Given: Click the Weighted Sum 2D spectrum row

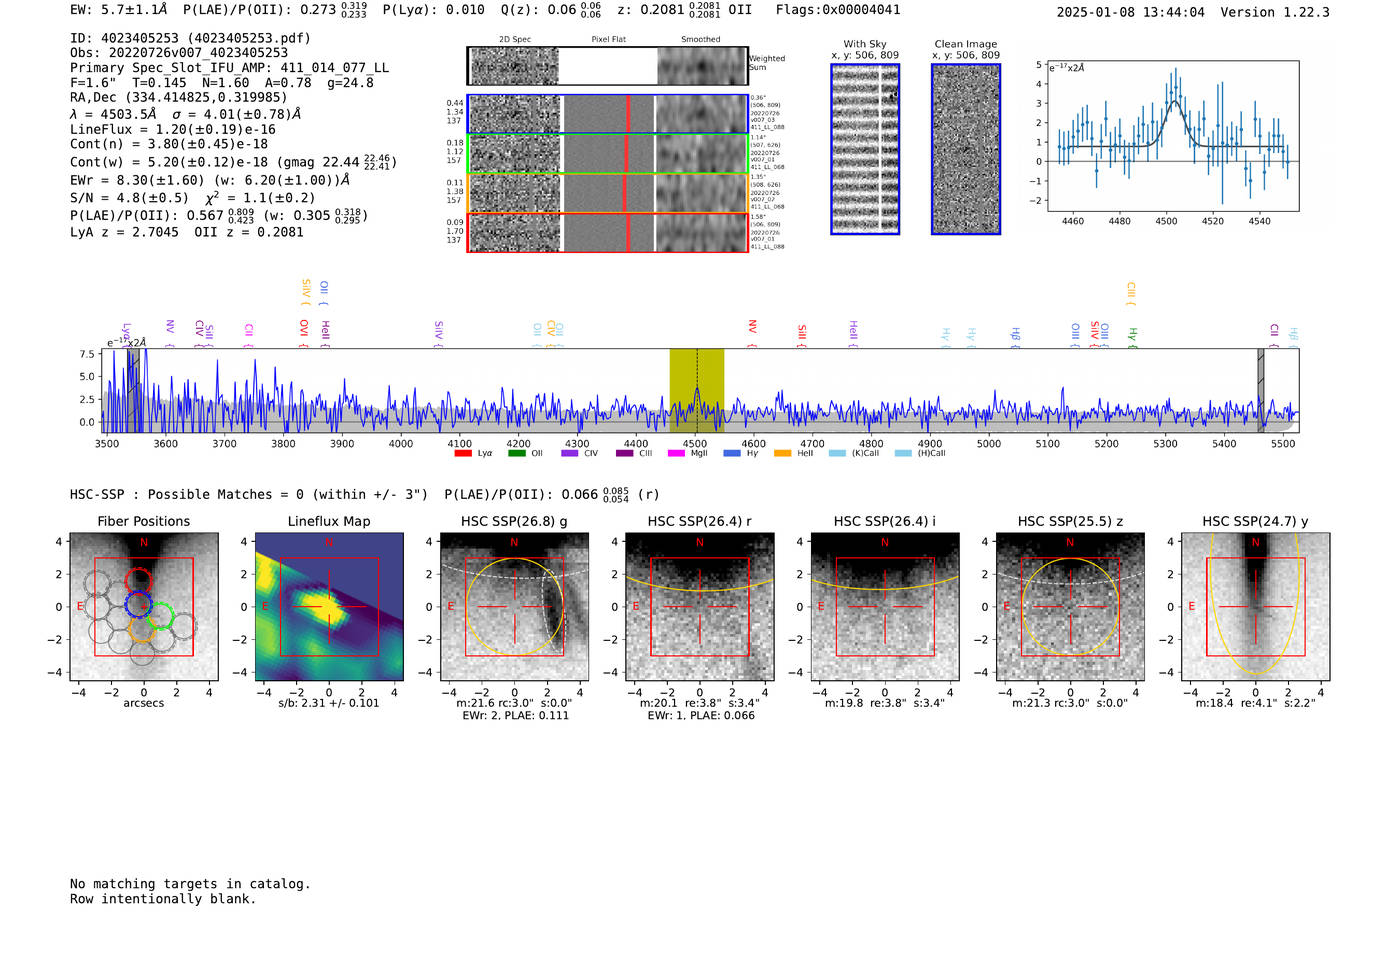Looking at the screenshot, I should [607, 66].
